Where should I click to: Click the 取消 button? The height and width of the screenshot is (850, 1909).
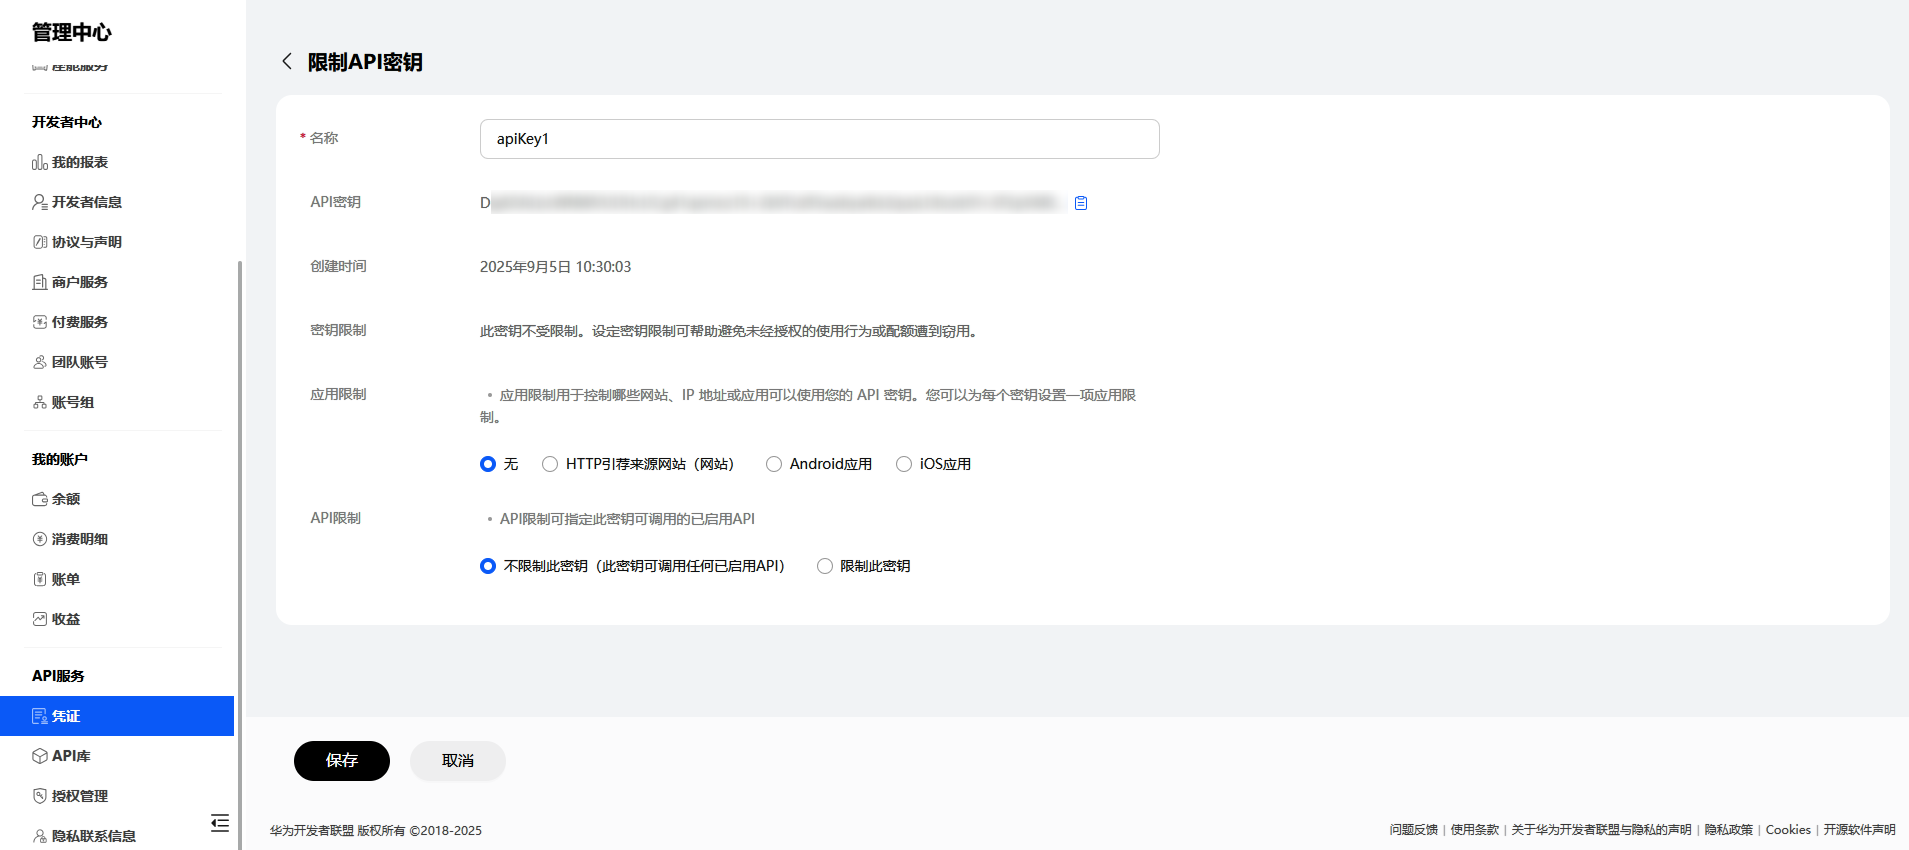(x=458, y=761)
